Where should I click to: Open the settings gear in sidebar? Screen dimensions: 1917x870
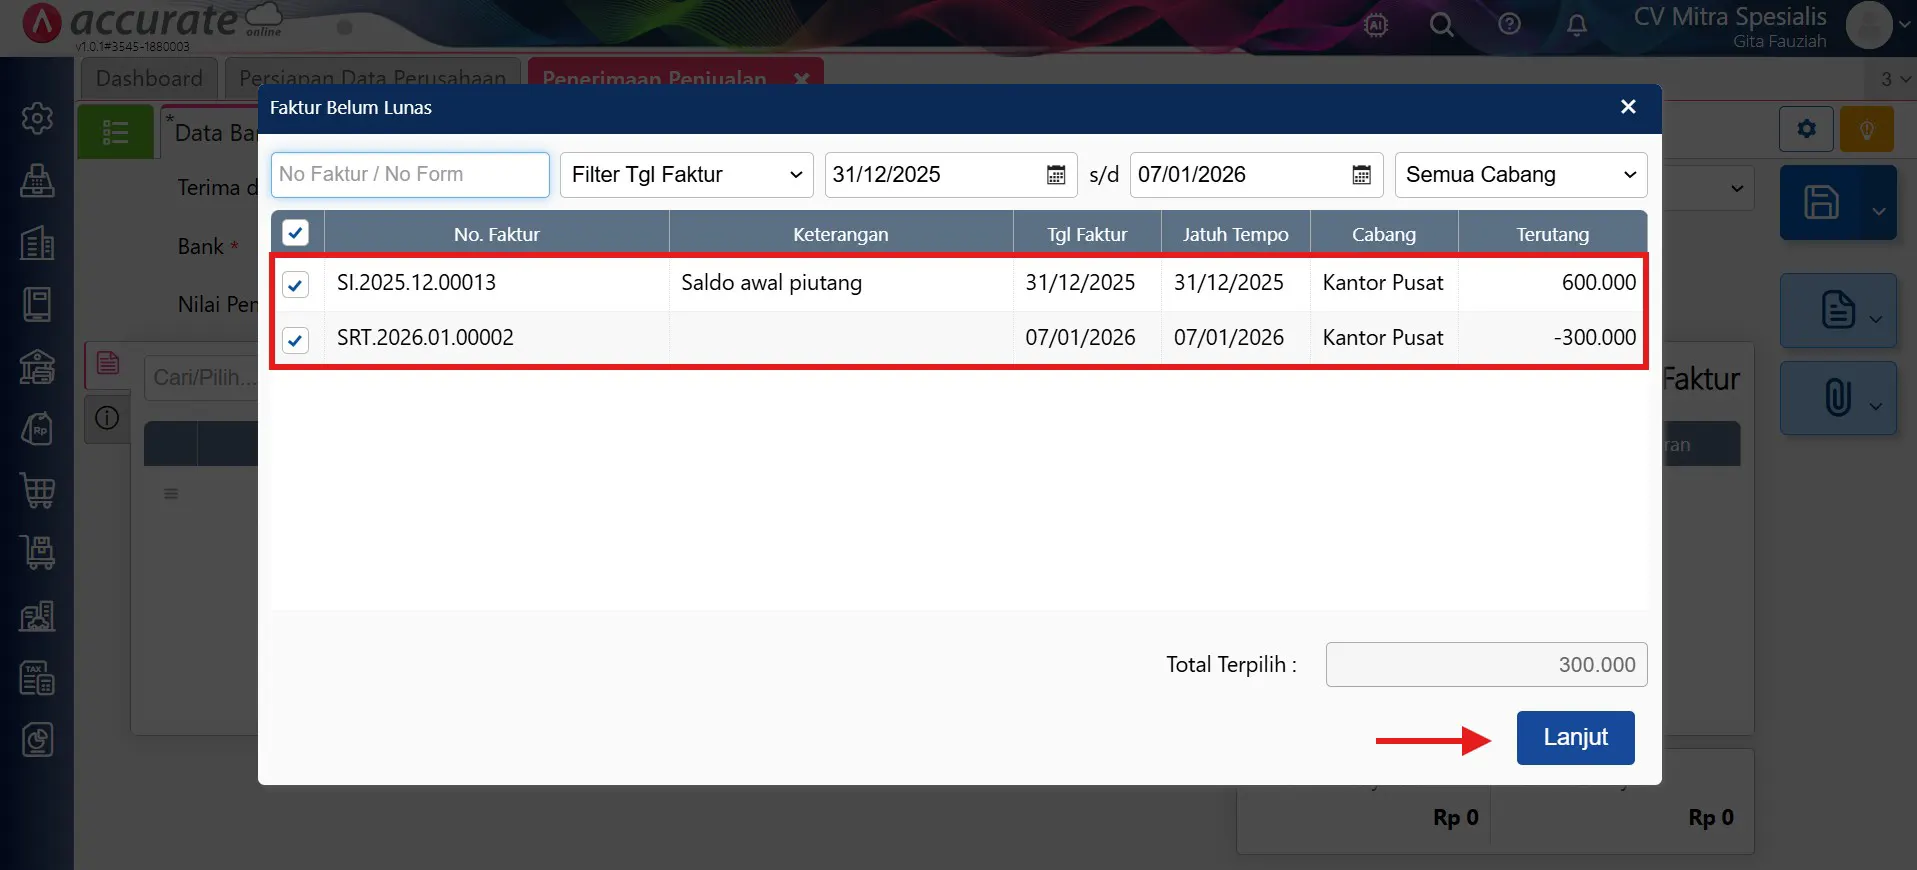tap(37, 118)
